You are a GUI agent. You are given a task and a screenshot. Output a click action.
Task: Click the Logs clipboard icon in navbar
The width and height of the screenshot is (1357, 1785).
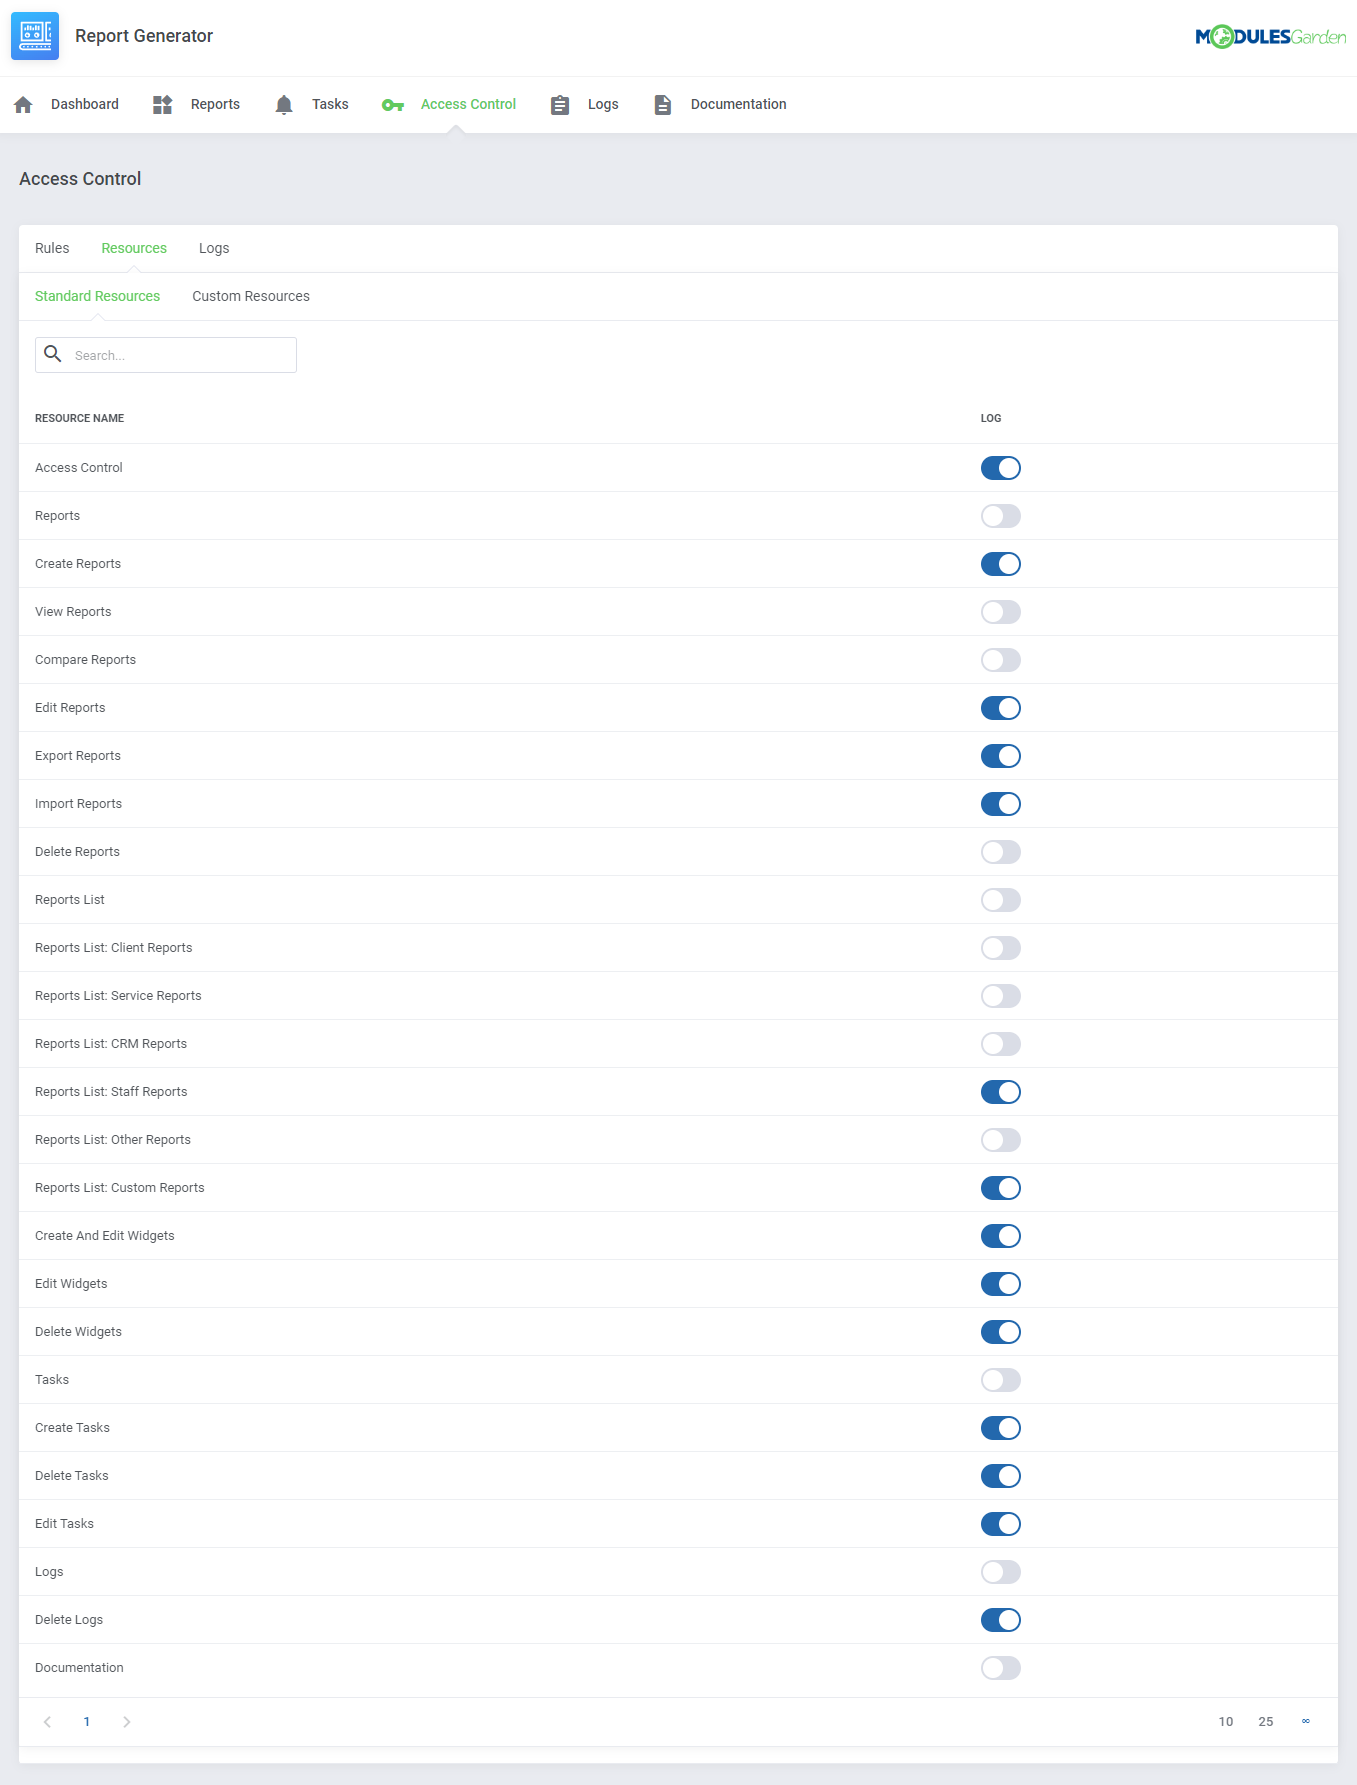[560, 105]
